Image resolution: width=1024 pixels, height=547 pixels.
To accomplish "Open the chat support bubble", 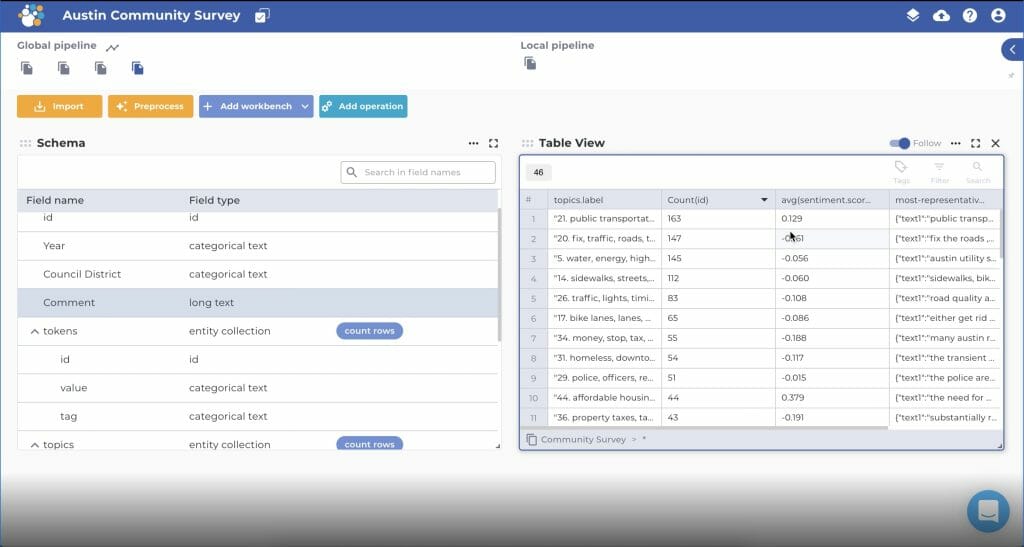I will [988, 511].
